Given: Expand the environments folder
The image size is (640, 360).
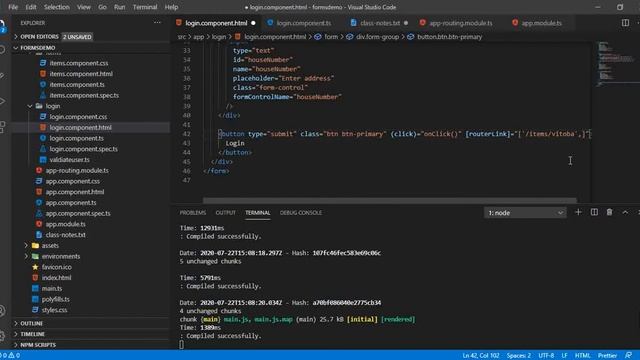Looking at the screenshot, I should [61, 256].
